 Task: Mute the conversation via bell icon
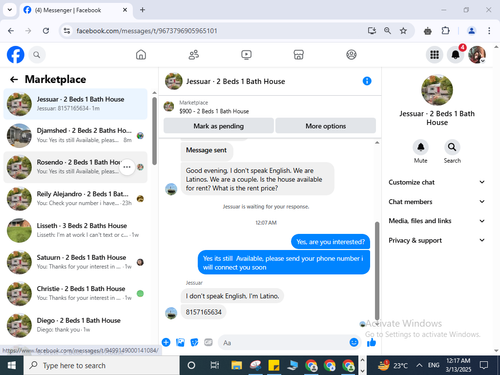click(x=421, y=147)
